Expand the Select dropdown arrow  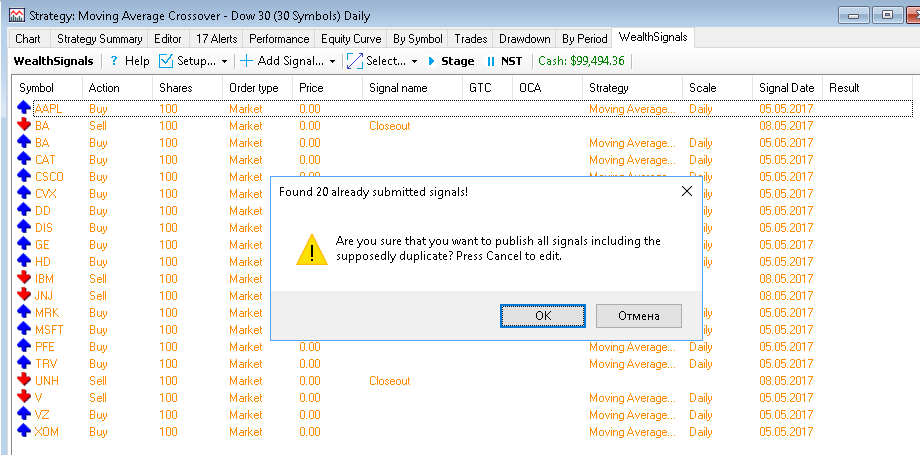tap(414, 62)
